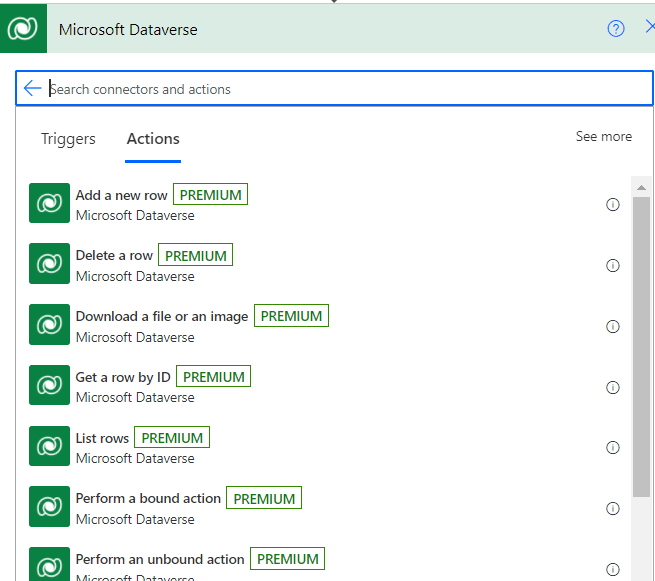Show info for Add a new row
Image resolution: width=655 pixels, height=581 pixels.
pos(613,205)
